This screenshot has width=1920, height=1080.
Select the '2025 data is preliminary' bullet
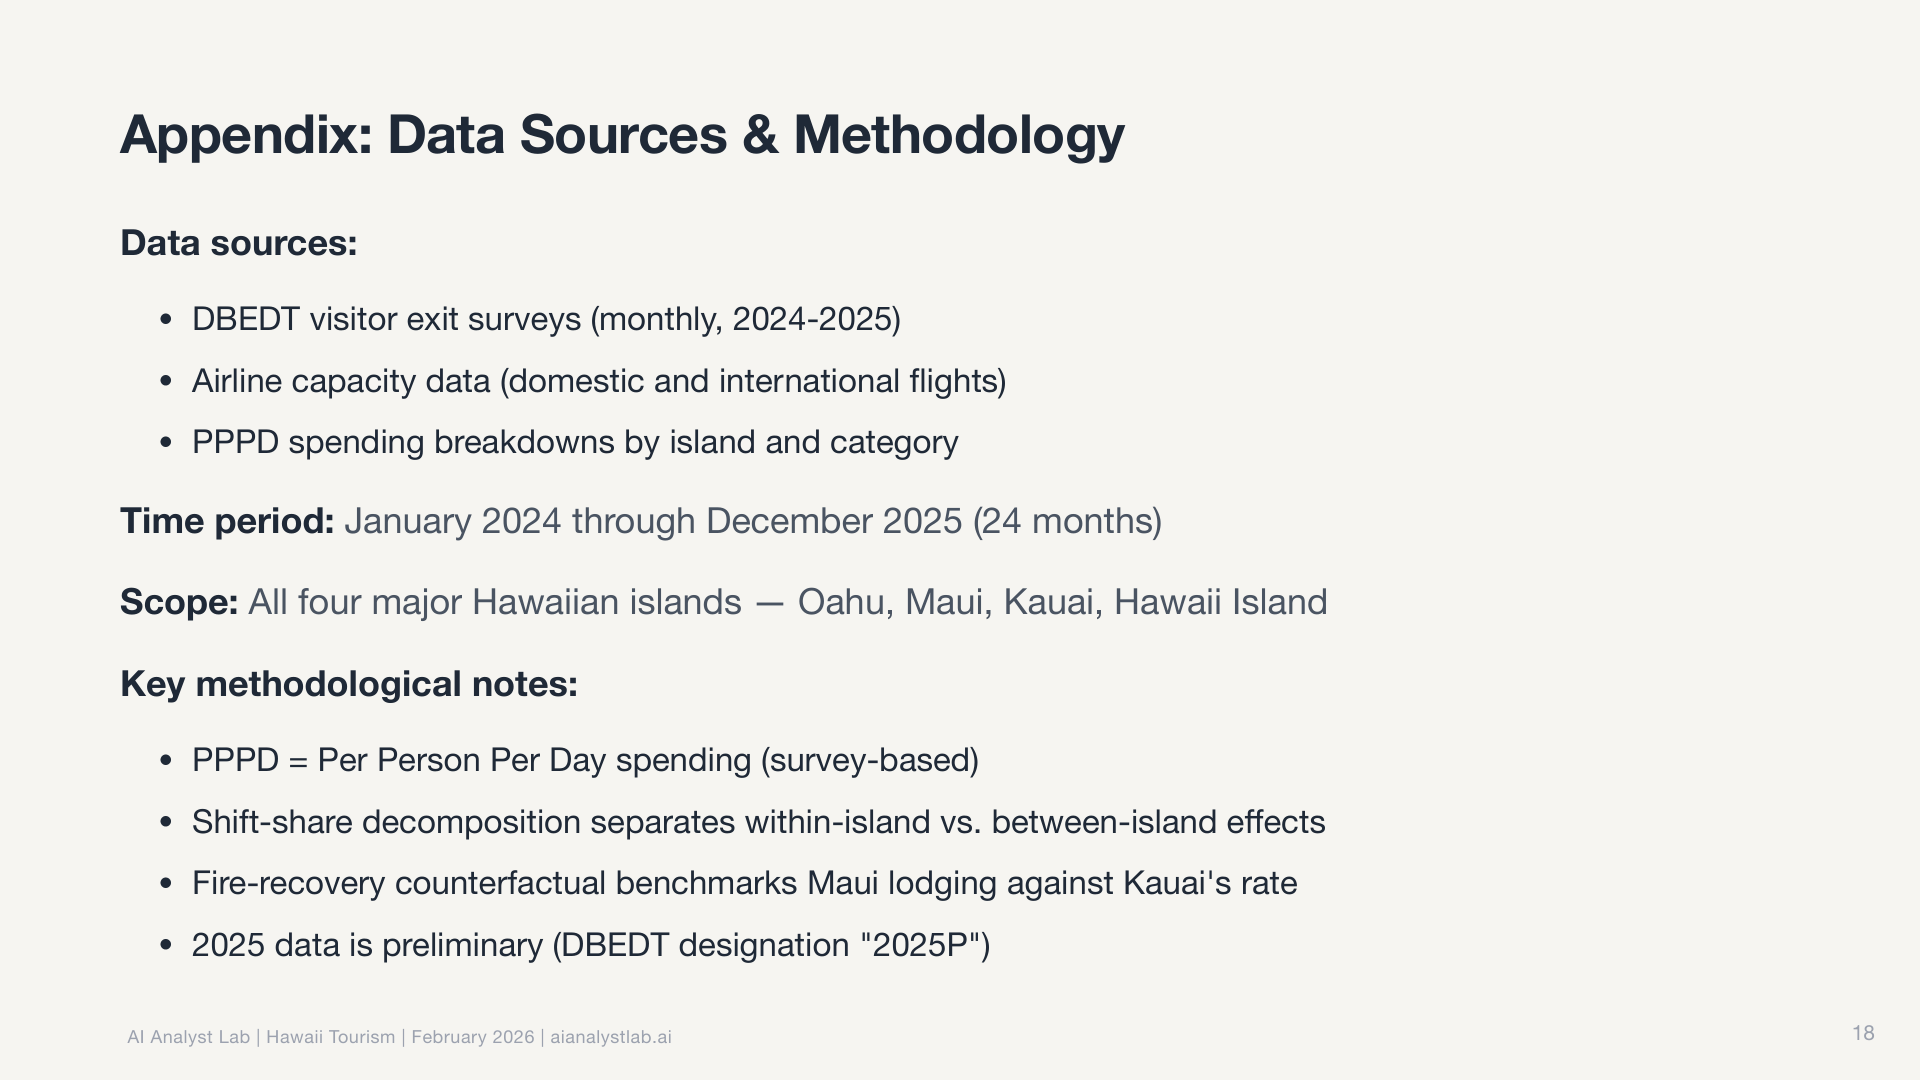[590, 945]
